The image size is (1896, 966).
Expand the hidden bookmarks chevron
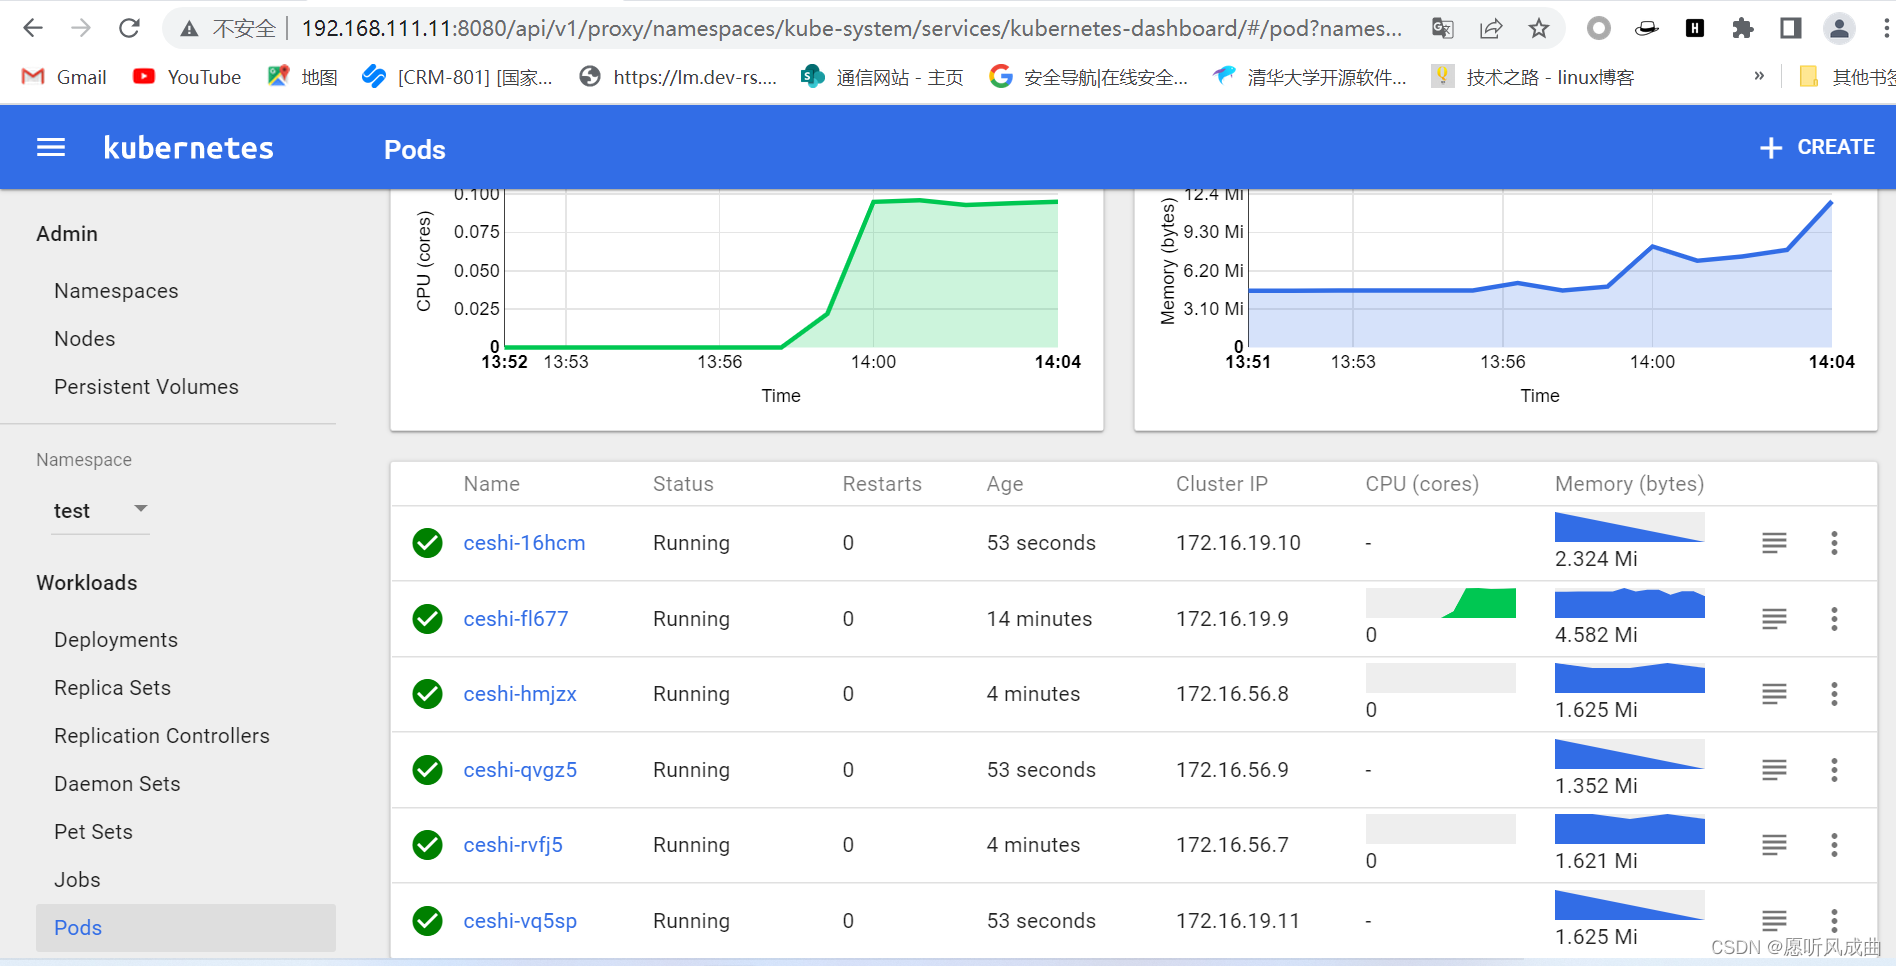click(x=1759, y=76)
